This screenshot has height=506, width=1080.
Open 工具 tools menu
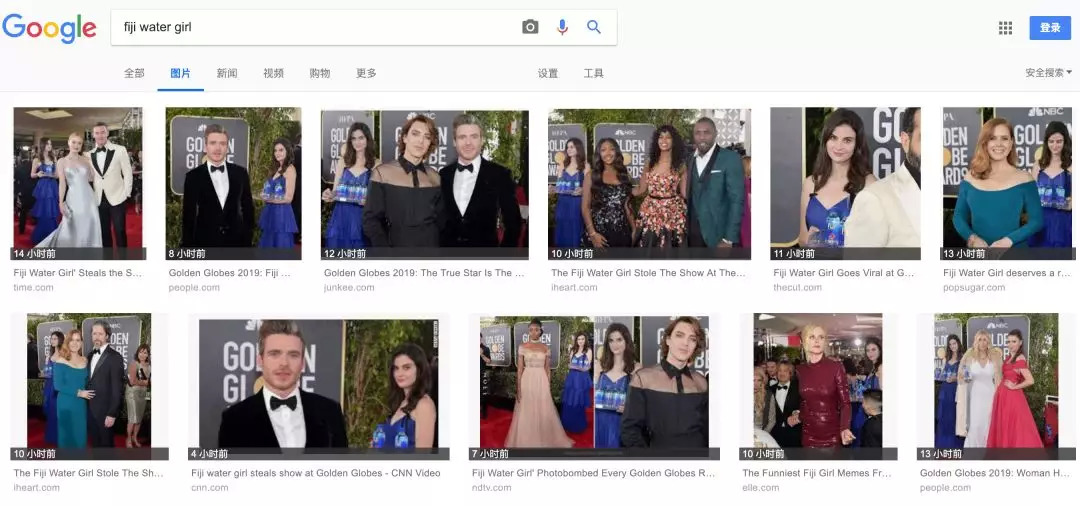point(594,74)
